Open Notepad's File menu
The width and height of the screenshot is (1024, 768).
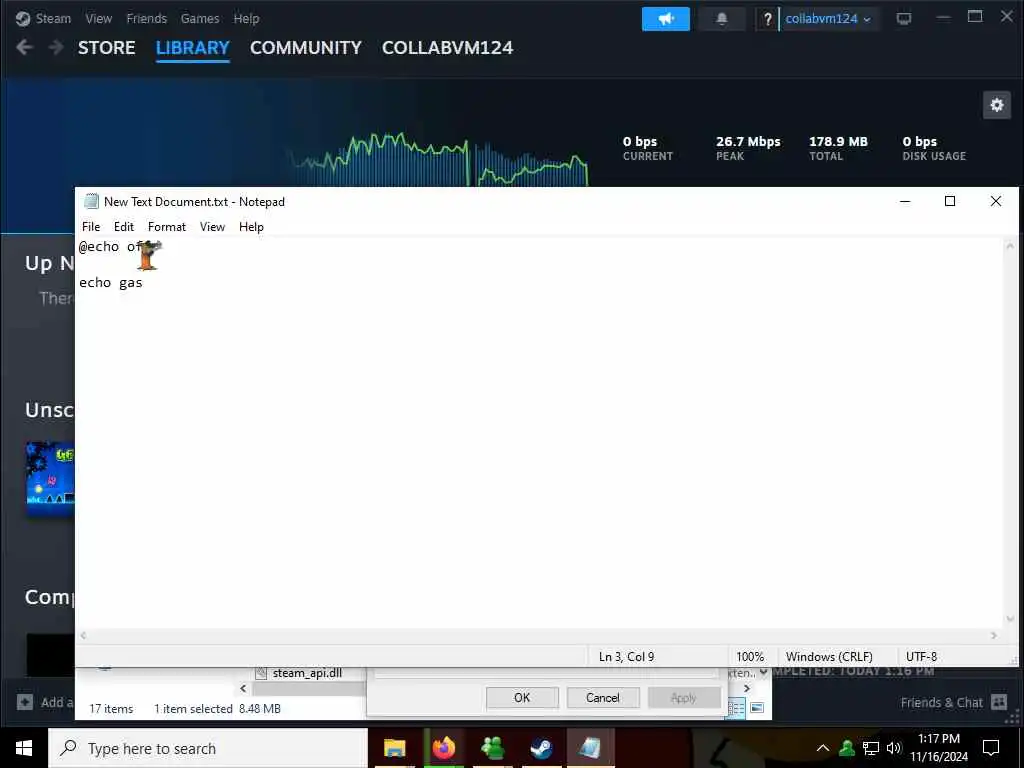tap(91, 227)
